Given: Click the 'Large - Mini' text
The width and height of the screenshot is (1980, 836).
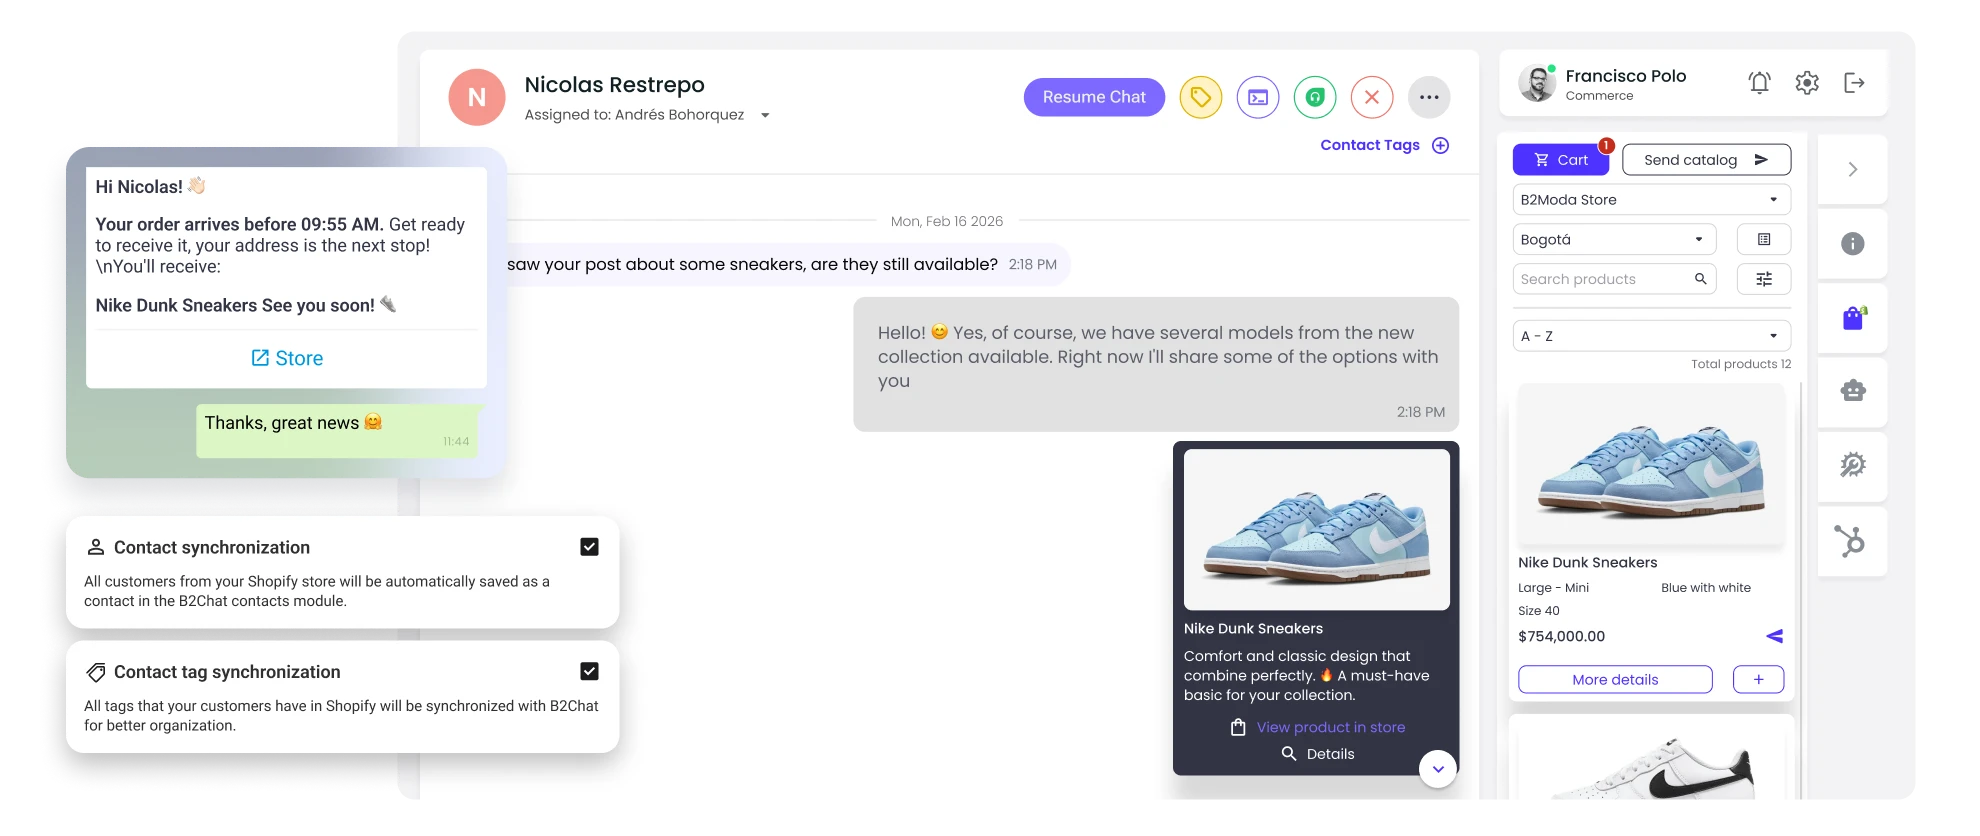Looking at the screenshot, I should coord(1553,588).
